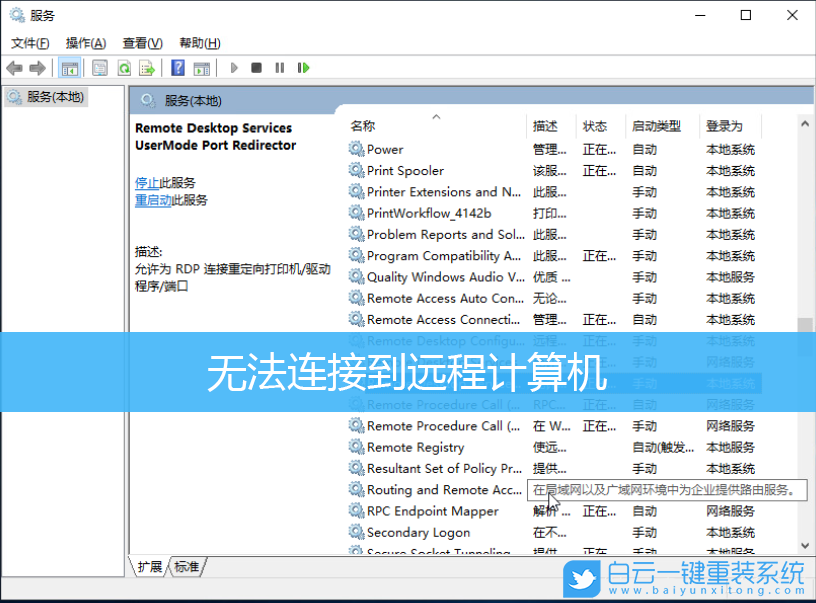816x603 pixels.
Task: Open Properties via the toolbar icon
Action: coord(100,67)
